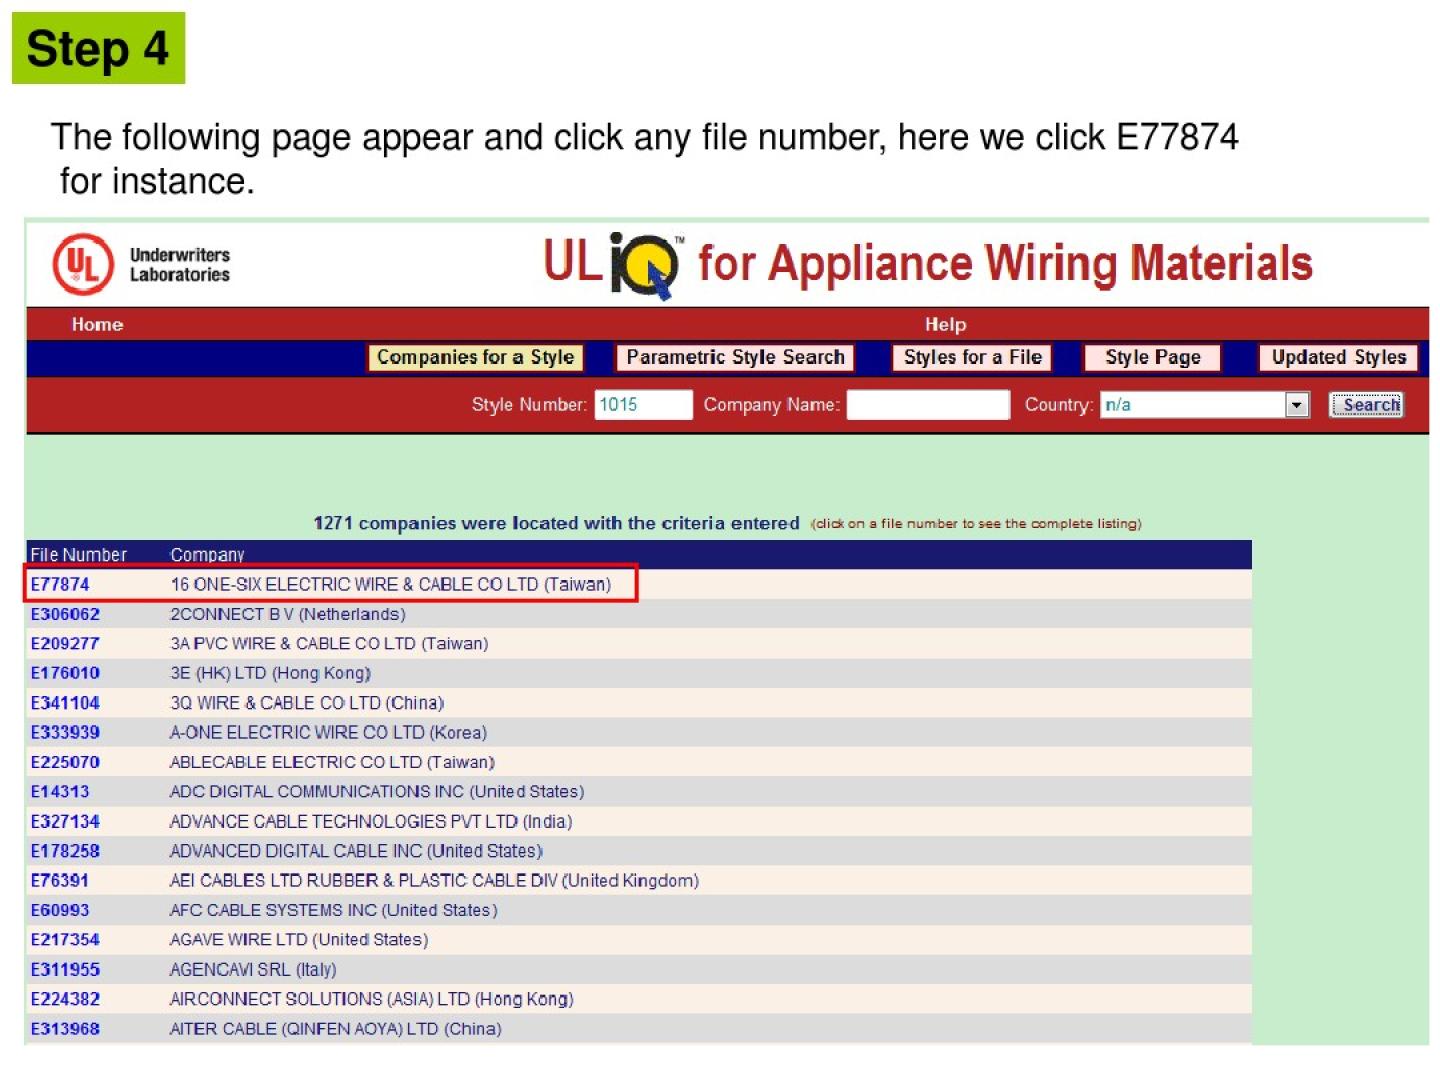Click the Company Name text field

pos(927,405)
